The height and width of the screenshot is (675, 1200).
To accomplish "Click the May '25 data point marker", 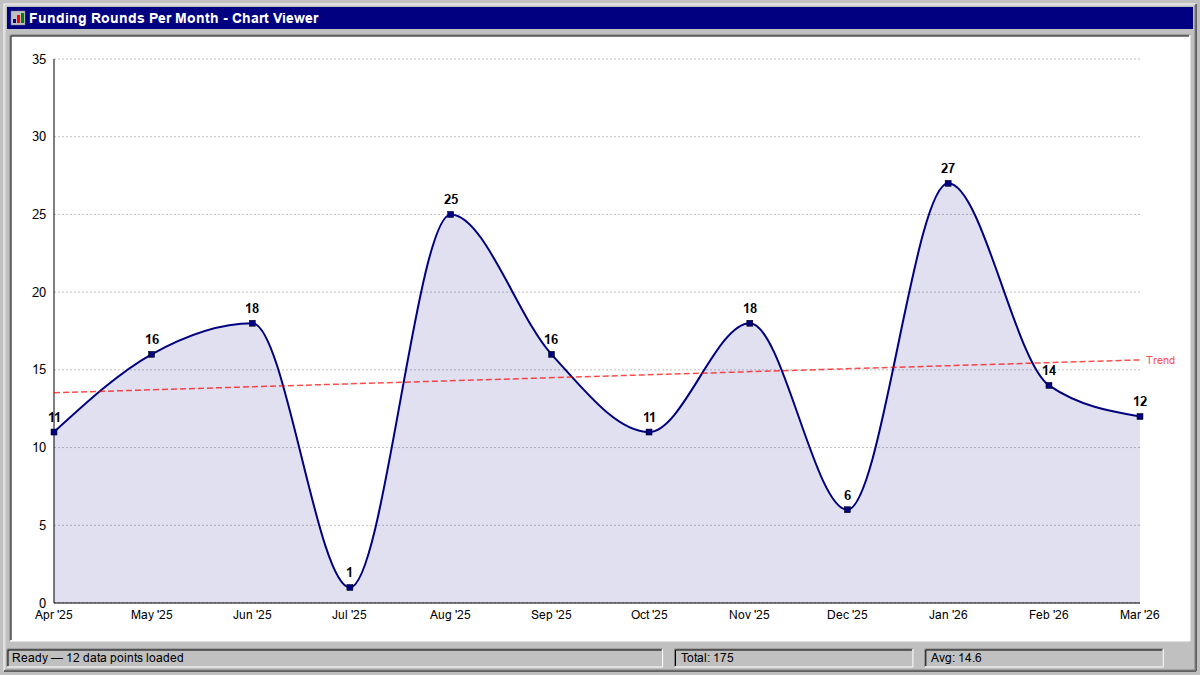I will 152,354.
